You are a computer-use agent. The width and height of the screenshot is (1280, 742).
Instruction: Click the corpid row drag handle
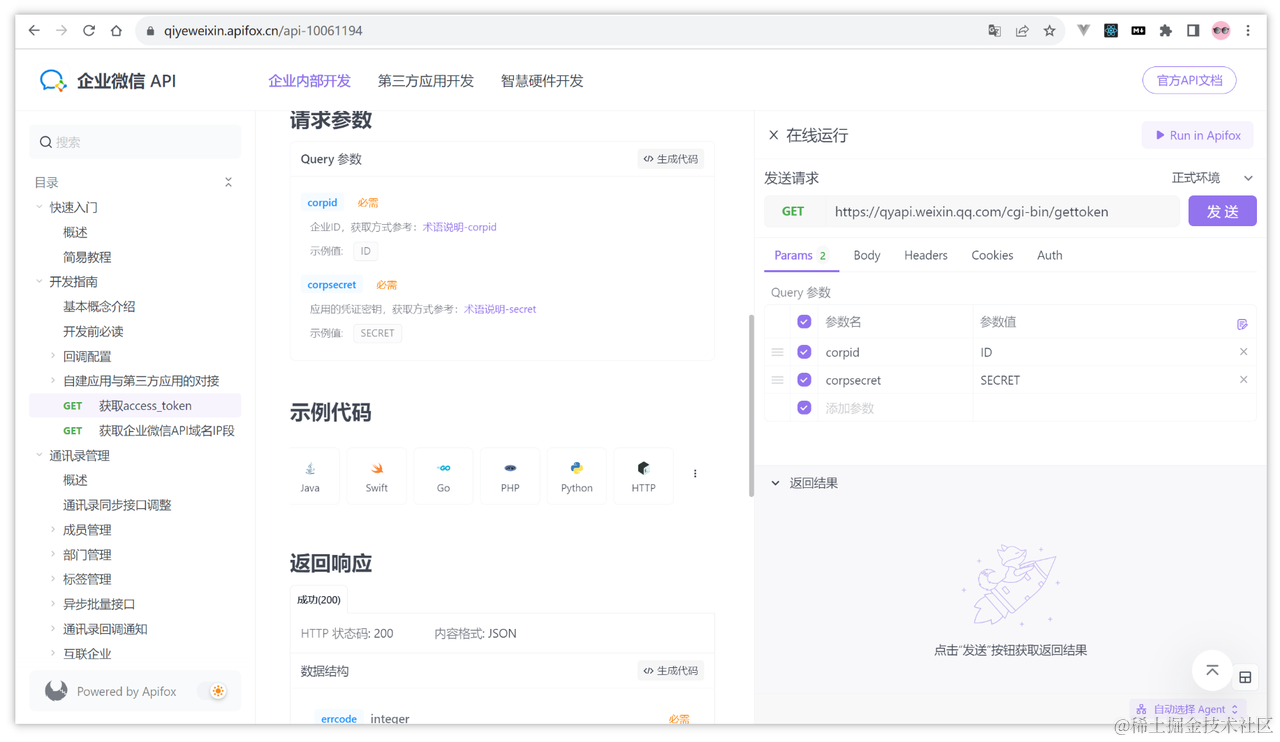tap(777, 352)
